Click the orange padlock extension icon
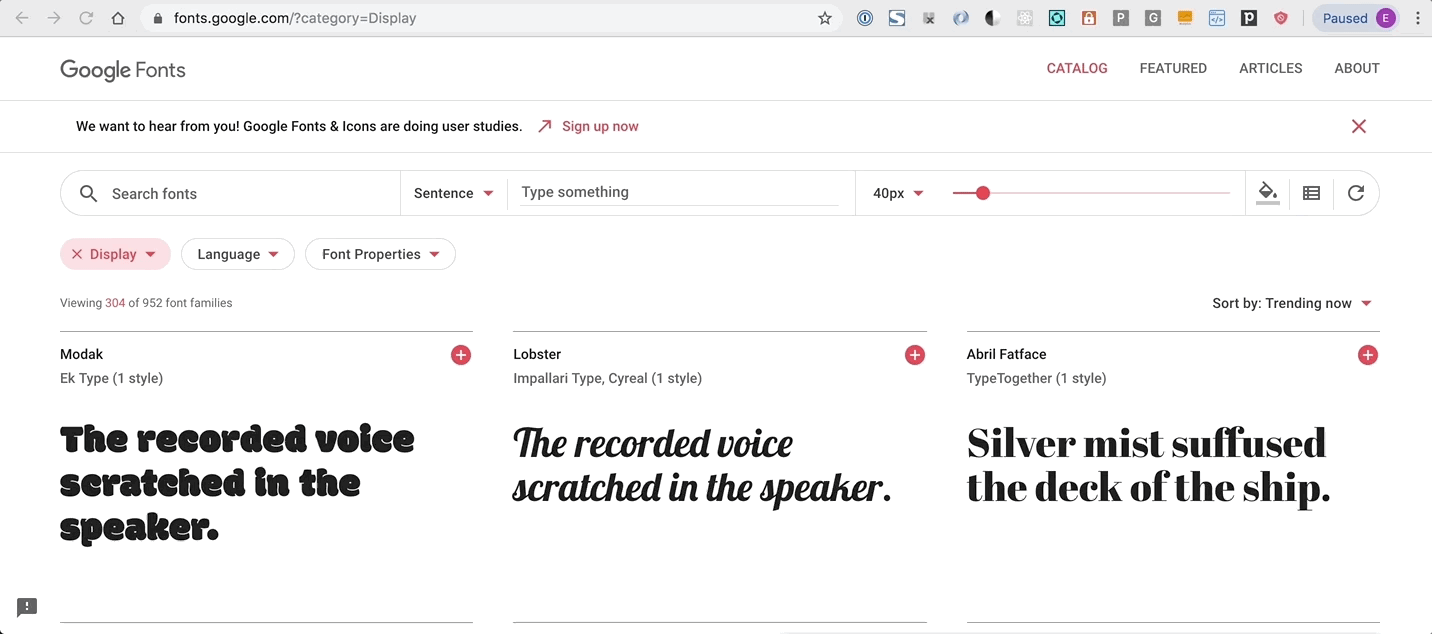The image size is (1432, 634). [x=1089, y=18]
